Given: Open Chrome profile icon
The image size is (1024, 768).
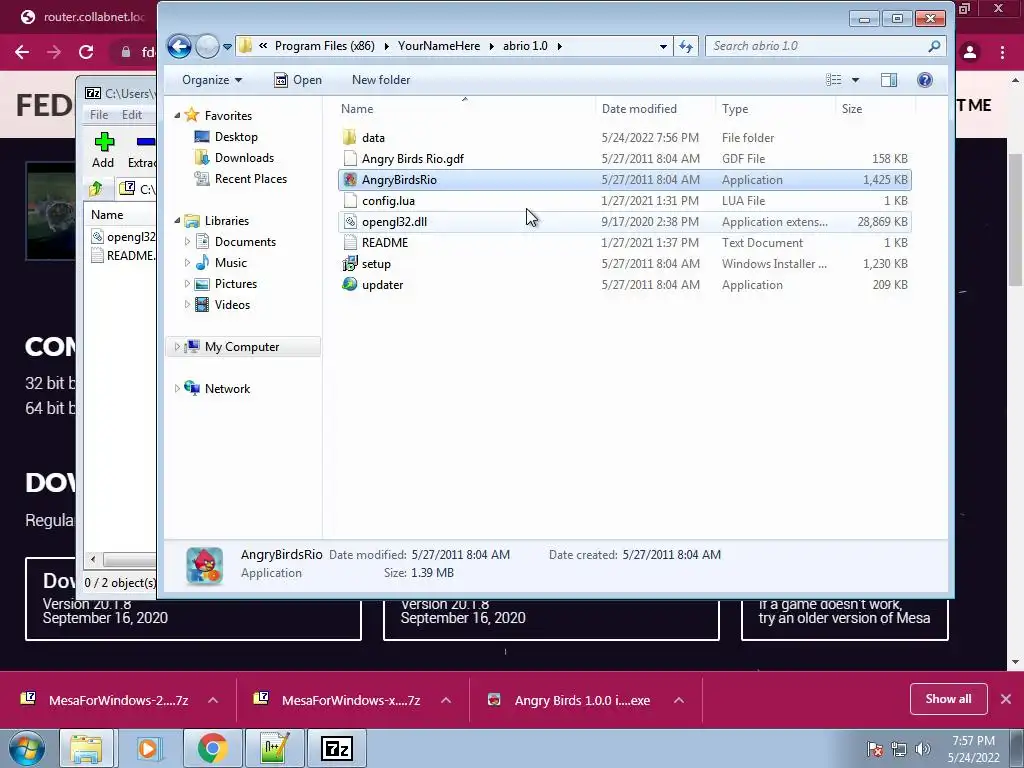Looking at the screenshot, I should [x=970, y=52].
